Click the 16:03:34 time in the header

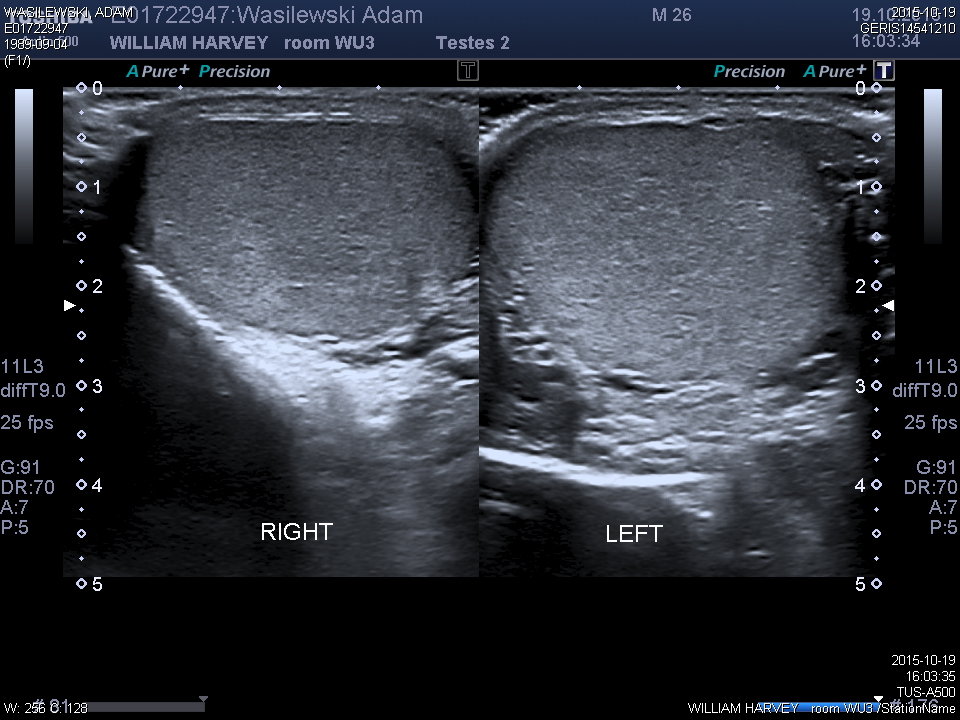click(886, 41)
